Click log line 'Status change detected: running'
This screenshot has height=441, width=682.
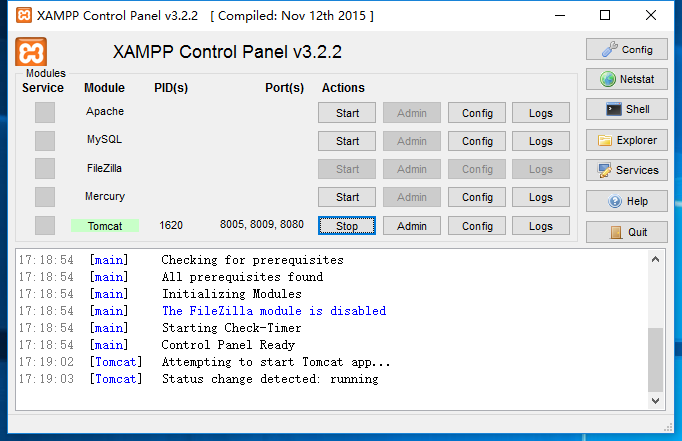270,379
